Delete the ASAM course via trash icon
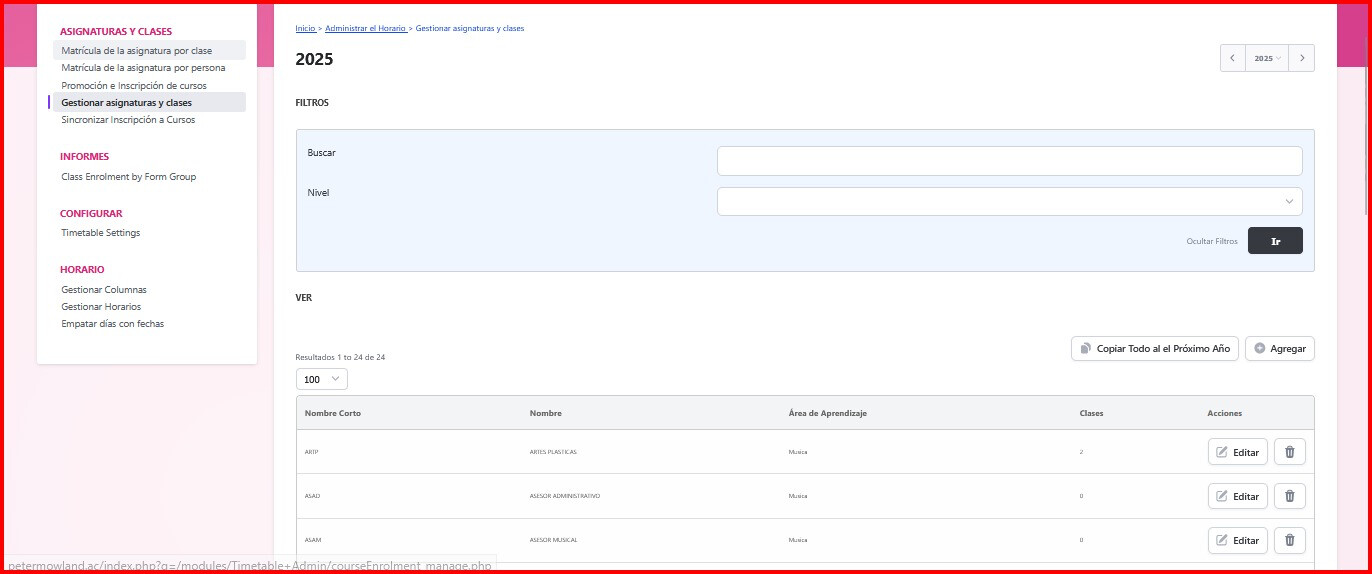 pos(1289,540)
